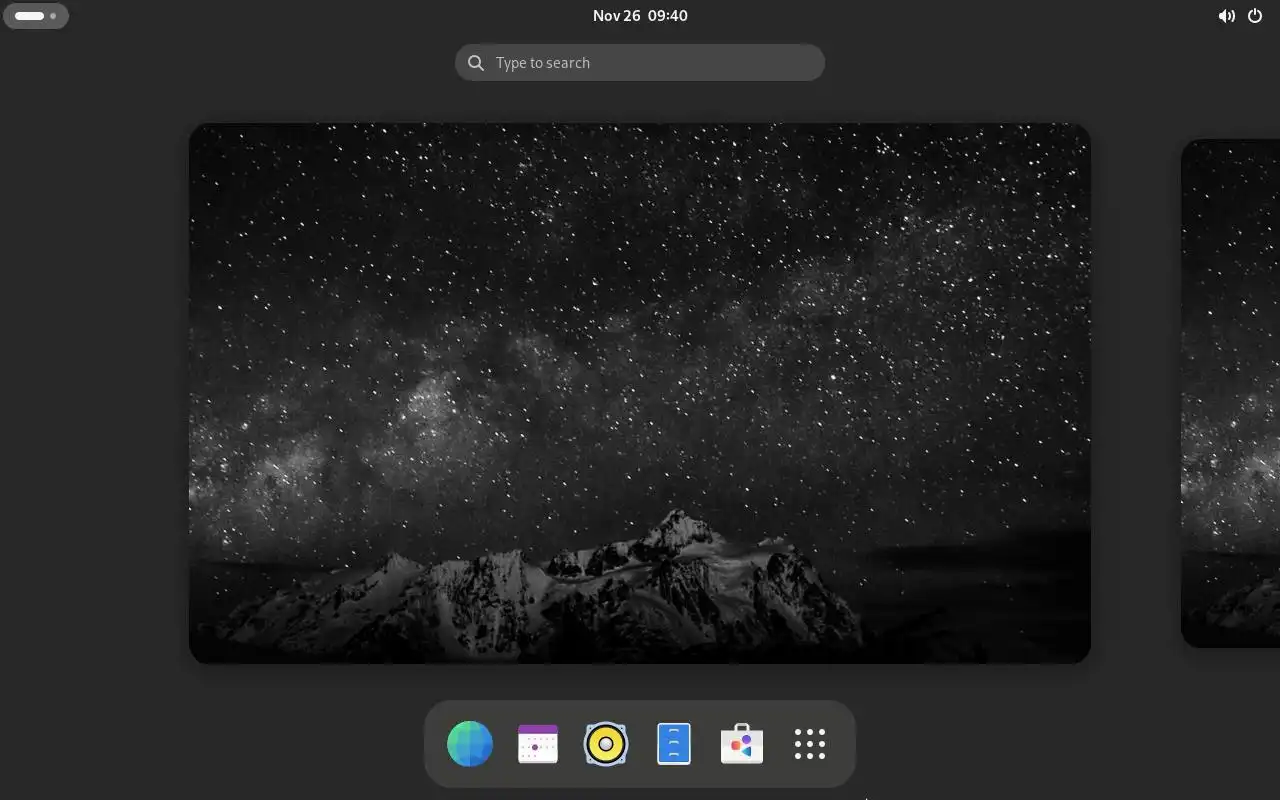Switch to the second workspace on the right

pyautogui.click(x=1231, y=393)
